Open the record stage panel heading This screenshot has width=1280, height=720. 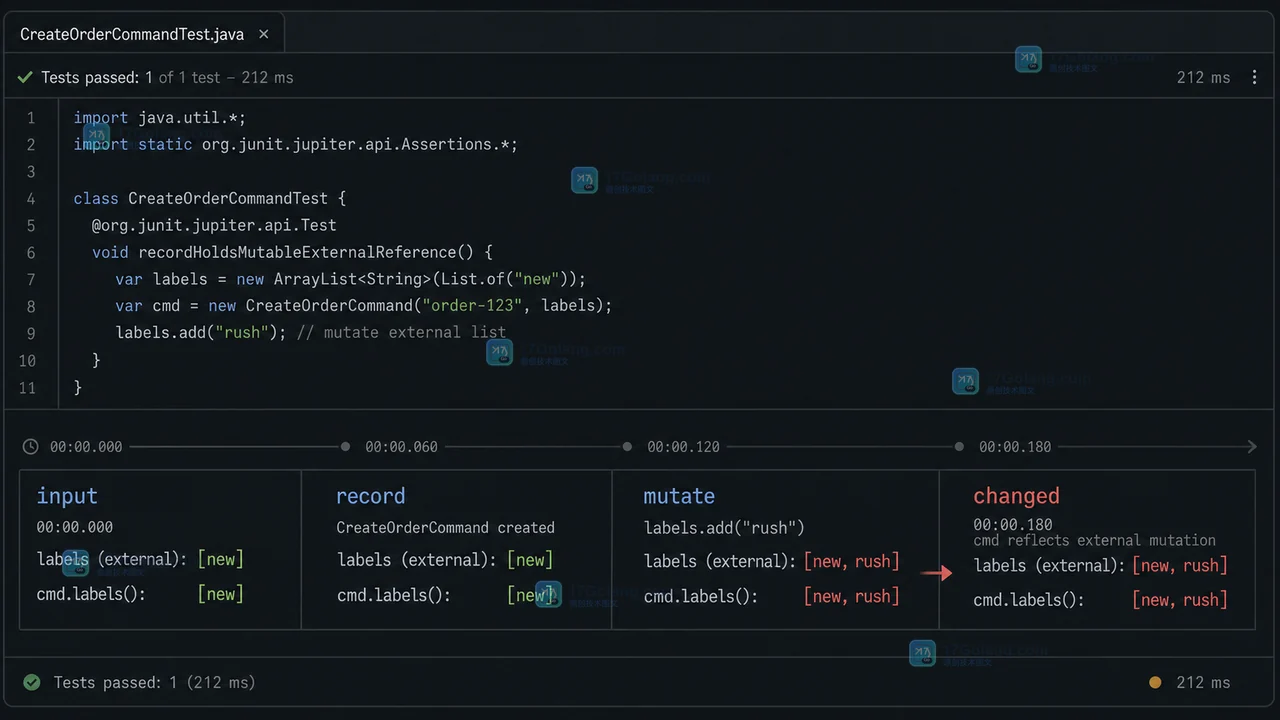[371, 496]
